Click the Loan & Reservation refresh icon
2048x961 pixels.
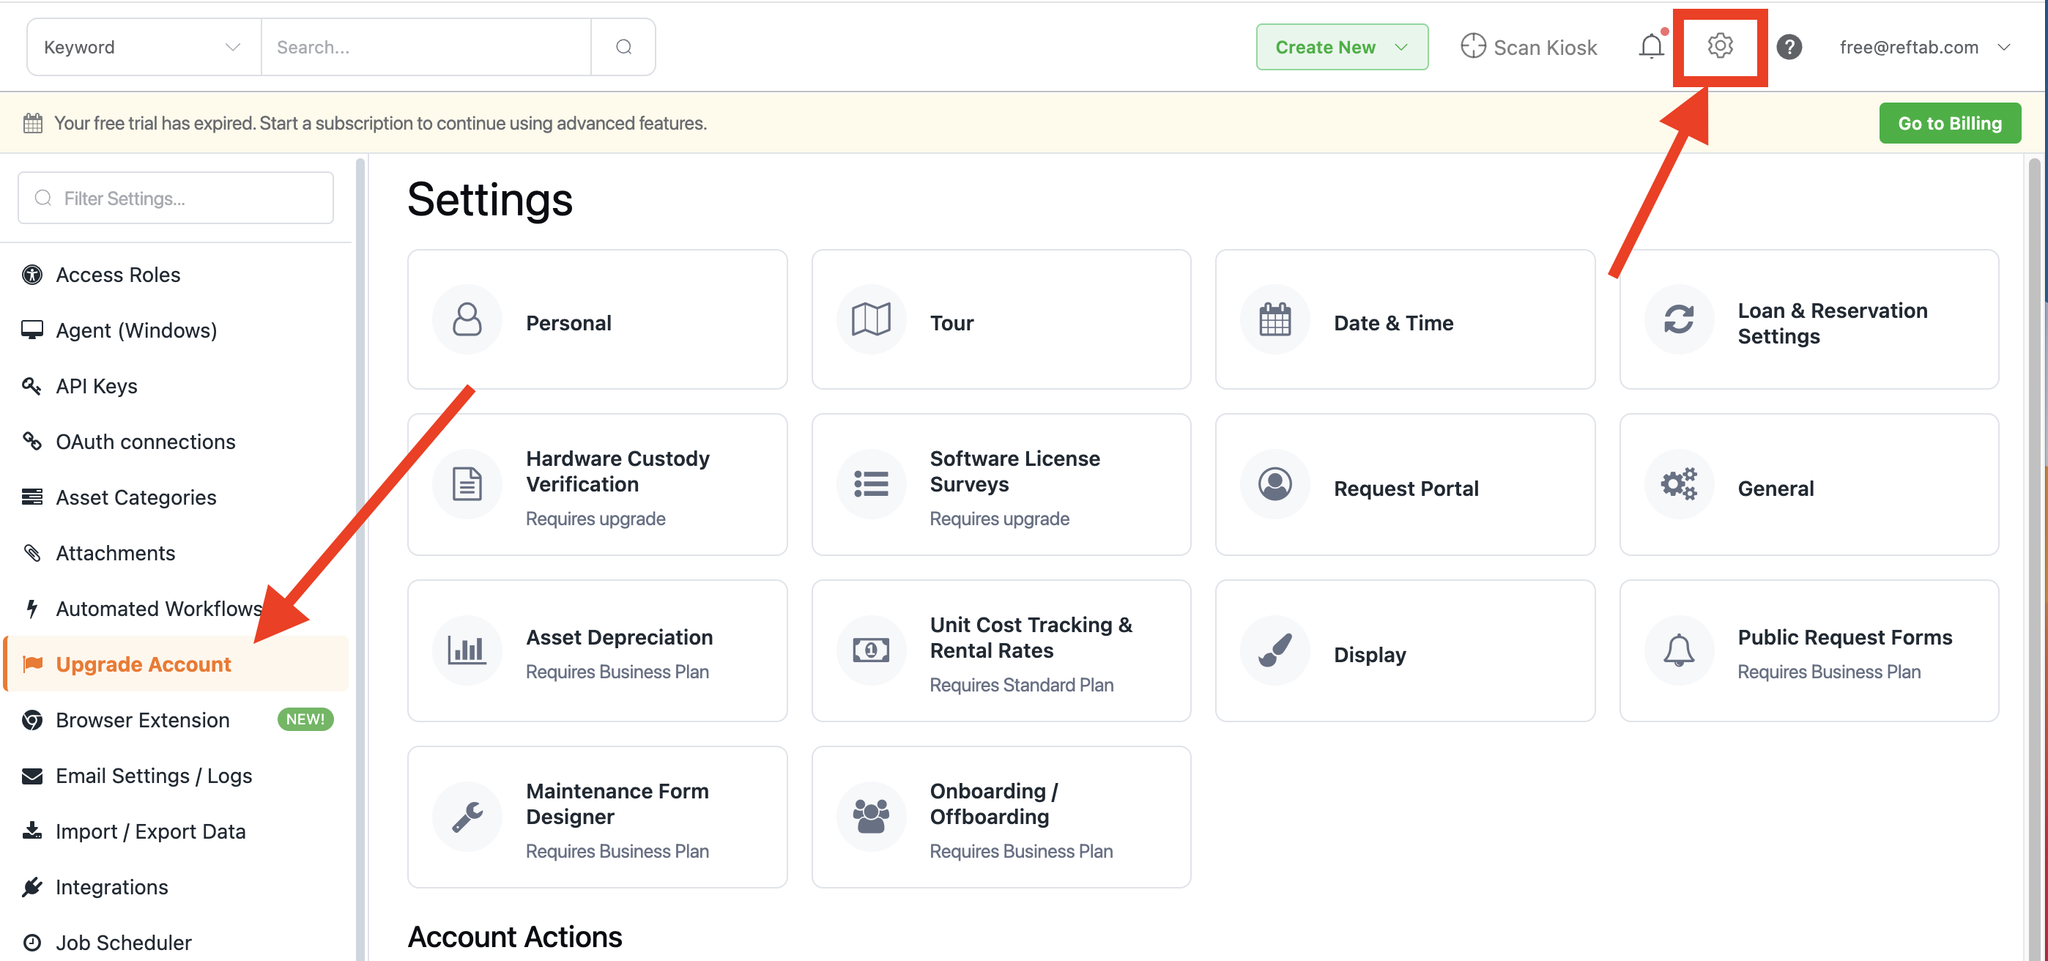coord(1679,320)
